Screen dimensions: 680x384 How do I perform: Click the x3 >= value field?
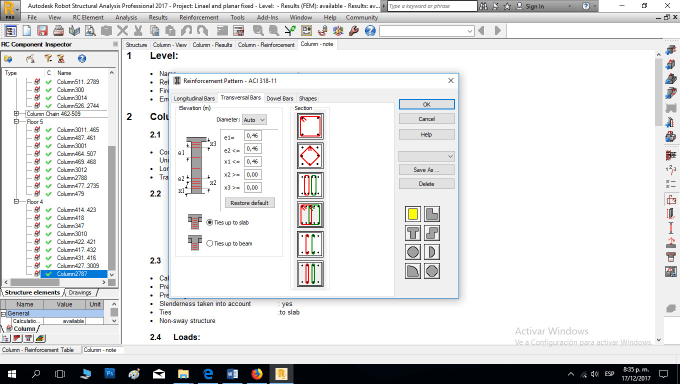pyautogui.click(x=252, y=187)
